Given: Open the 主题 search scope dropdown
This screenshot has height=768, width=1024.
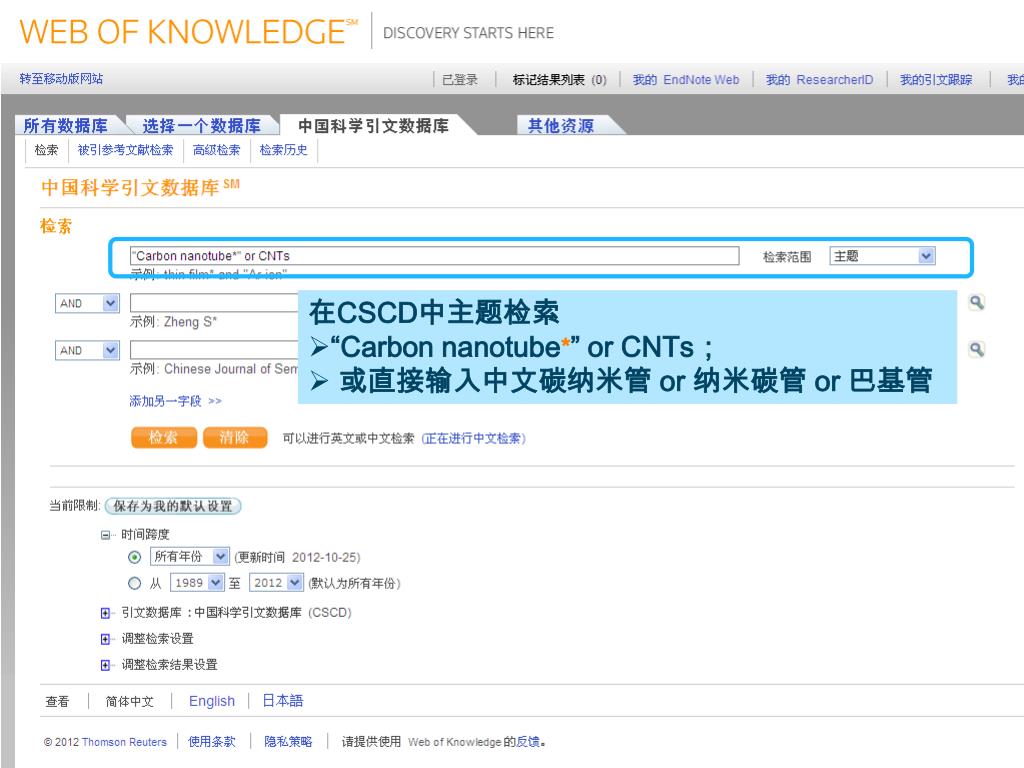Looking at the screenshot, I should click(x=882, y=256).
